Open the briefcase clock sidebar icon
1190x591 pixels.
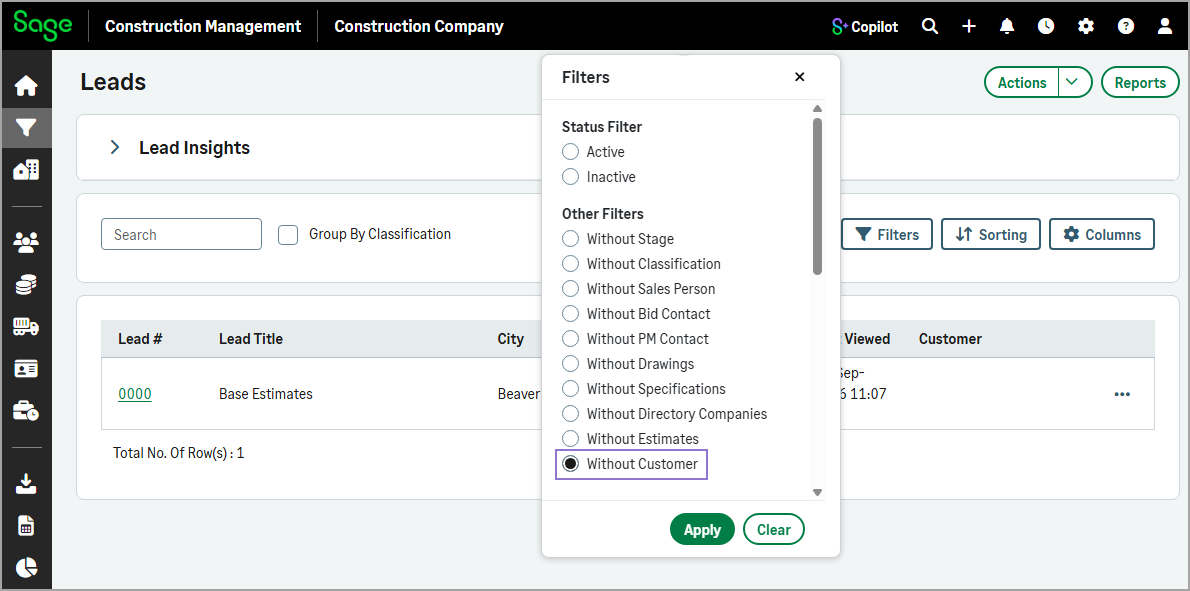[27, 411]
